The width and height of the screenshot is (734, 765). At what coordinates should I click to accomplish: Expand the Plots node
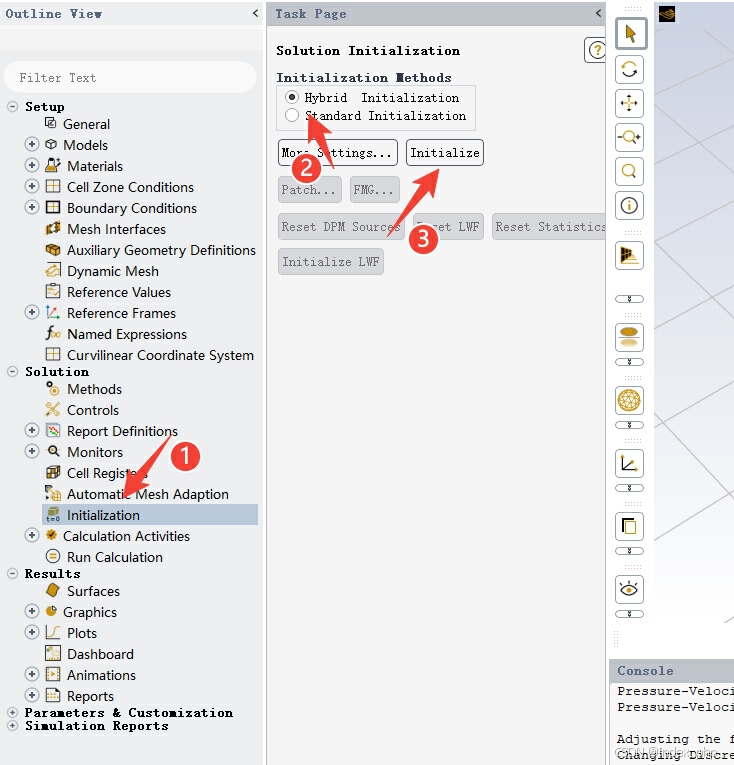pos(32,632)
